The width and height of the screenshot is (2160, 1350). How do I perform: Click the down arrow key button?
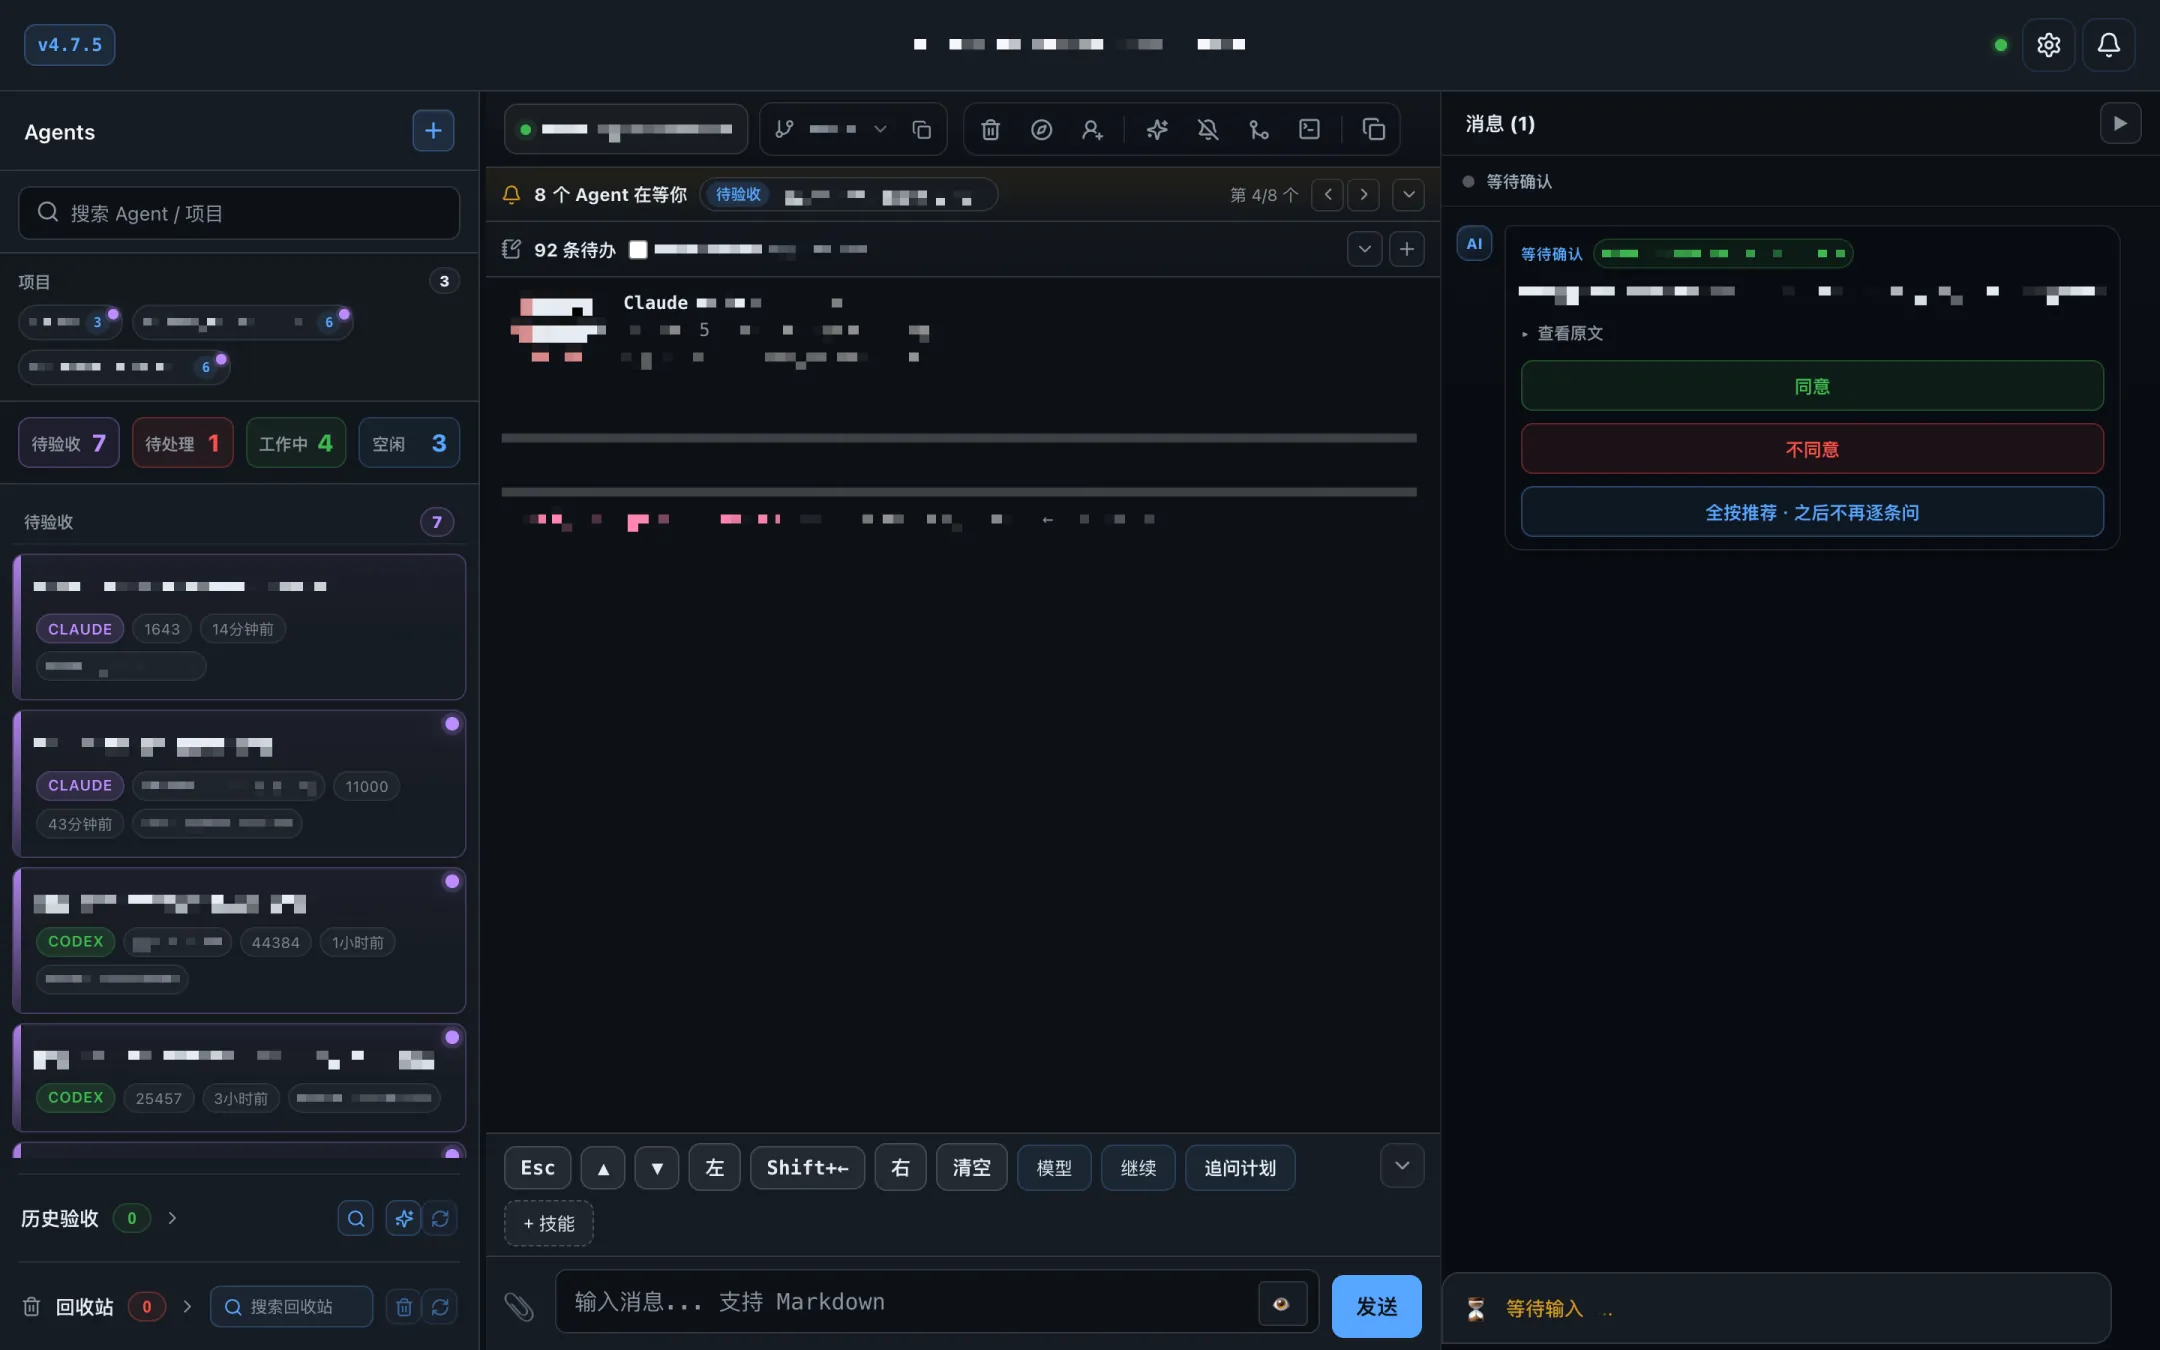tap(657, 1167)
